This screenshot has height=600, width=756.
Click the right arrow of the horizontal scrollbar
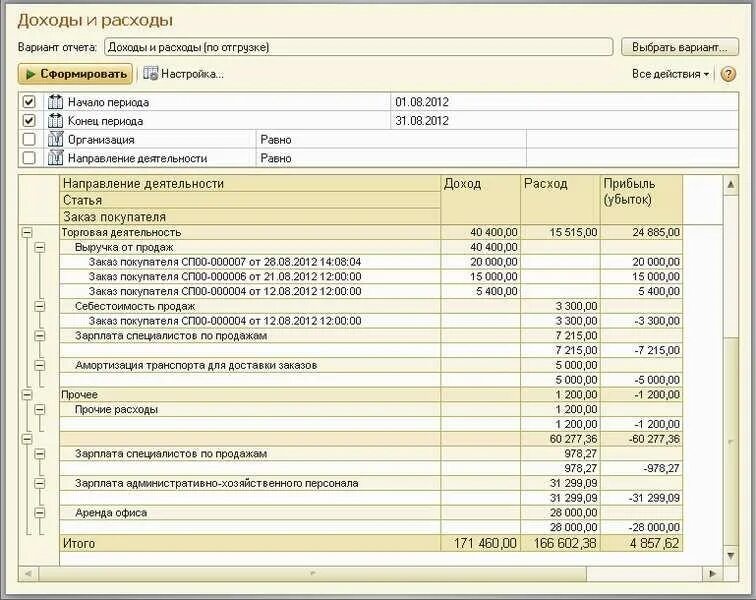(x=713, y=574)
